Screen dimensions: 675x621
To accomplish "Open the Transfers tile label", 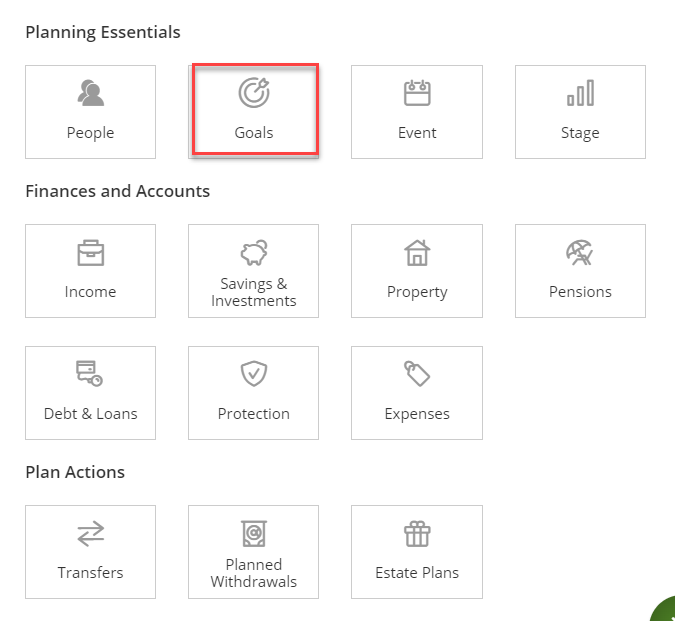I will click(90, 573).
